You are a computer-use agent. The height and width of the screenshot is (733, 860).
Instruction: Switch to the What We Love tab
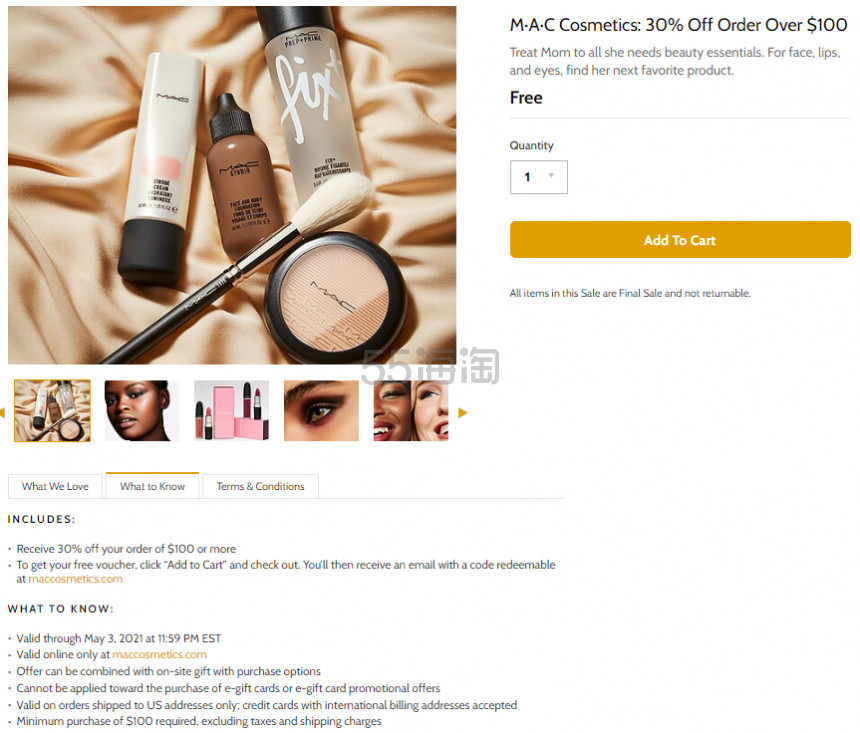pyautogui.click(x=55, y=486)
